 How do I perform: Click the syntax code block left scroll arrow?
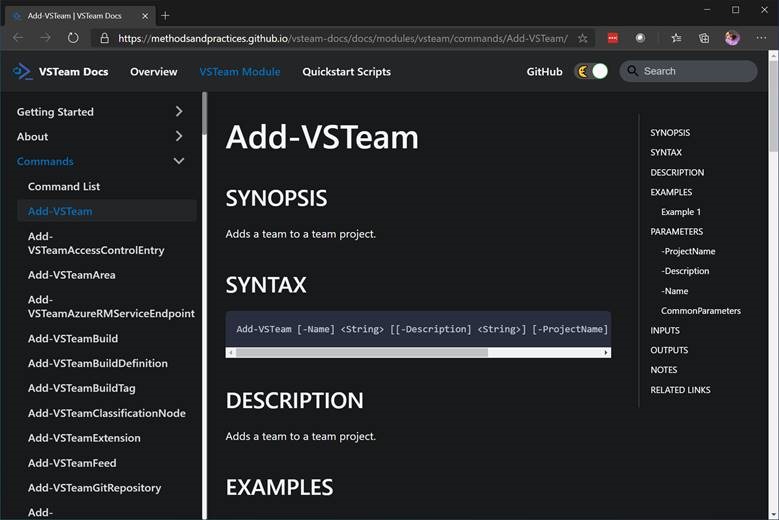(231, 353)
